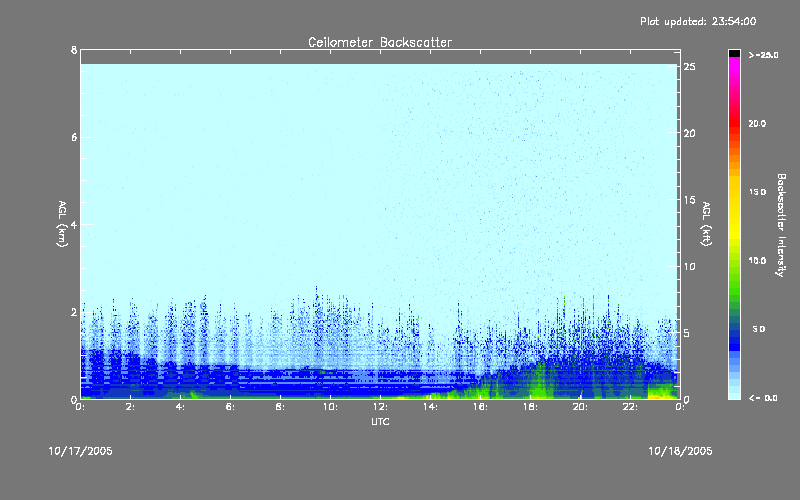The height and width of the screenshot is (500, 800).
Task: Click the "5.0" colorbar label
Action: [759, 329]
